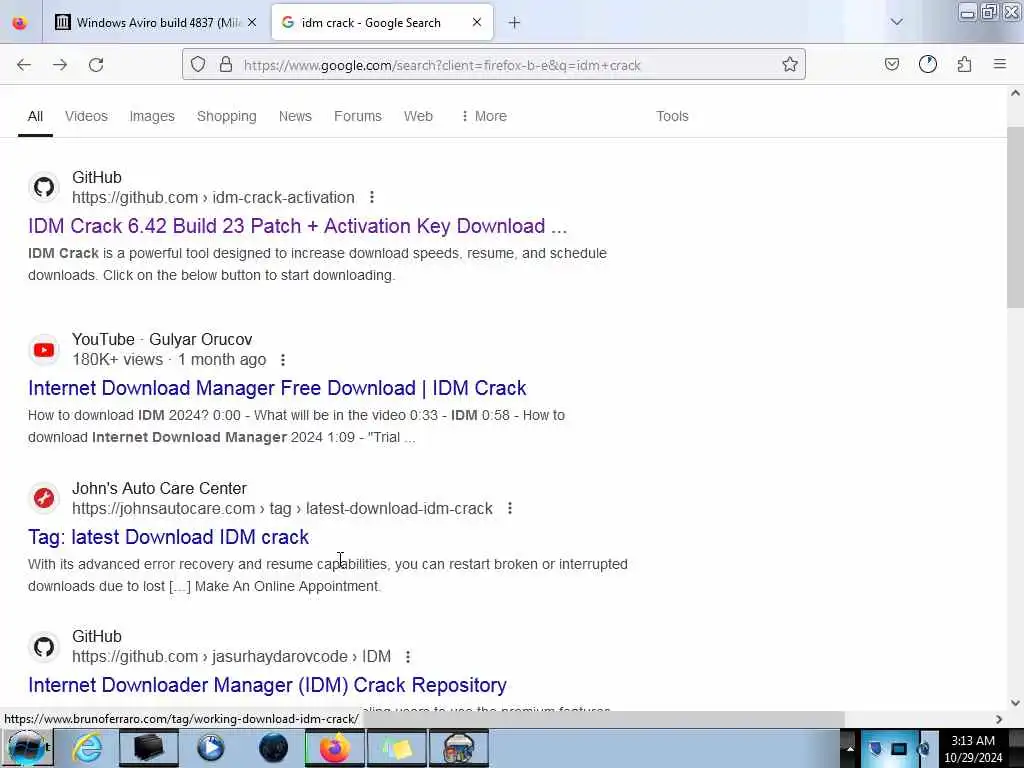
Task: Click the system tray shield icon
Action: coord(876,748)
